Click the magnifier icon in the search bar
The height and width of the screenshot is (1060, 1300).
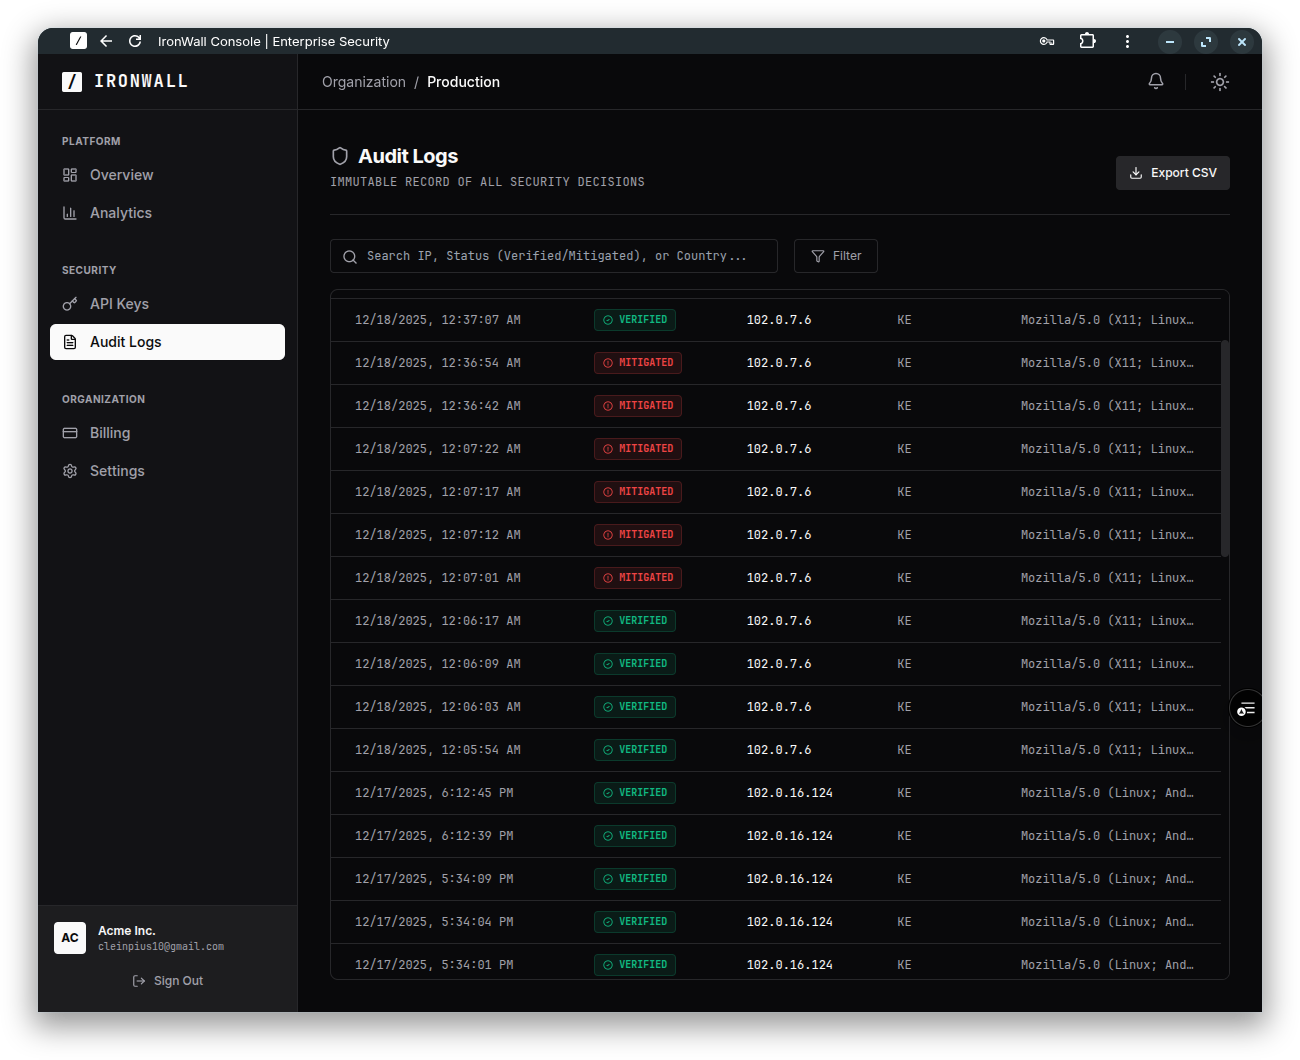[350, 256]
